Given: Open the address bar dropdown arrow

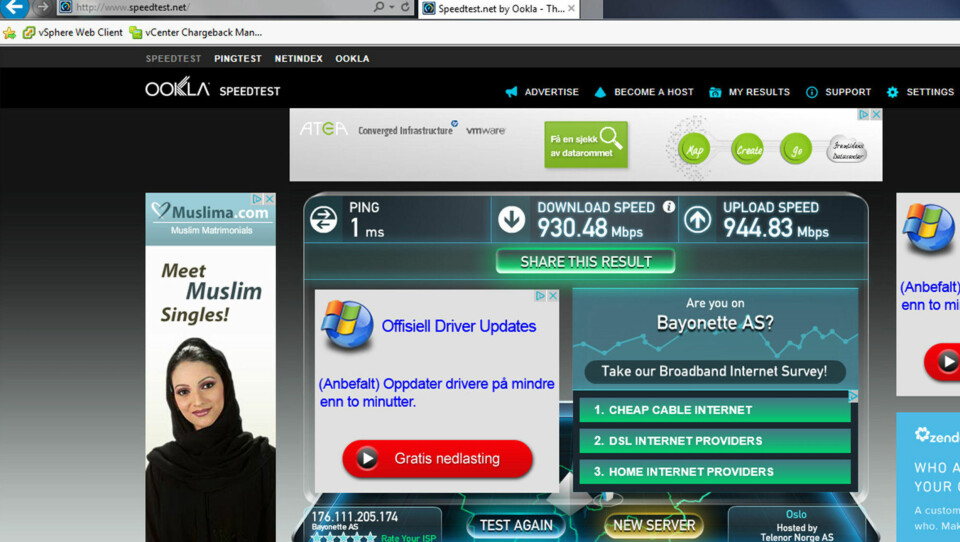Looking at the screenshot, I should pyautogui.click(x=392, y=7).
